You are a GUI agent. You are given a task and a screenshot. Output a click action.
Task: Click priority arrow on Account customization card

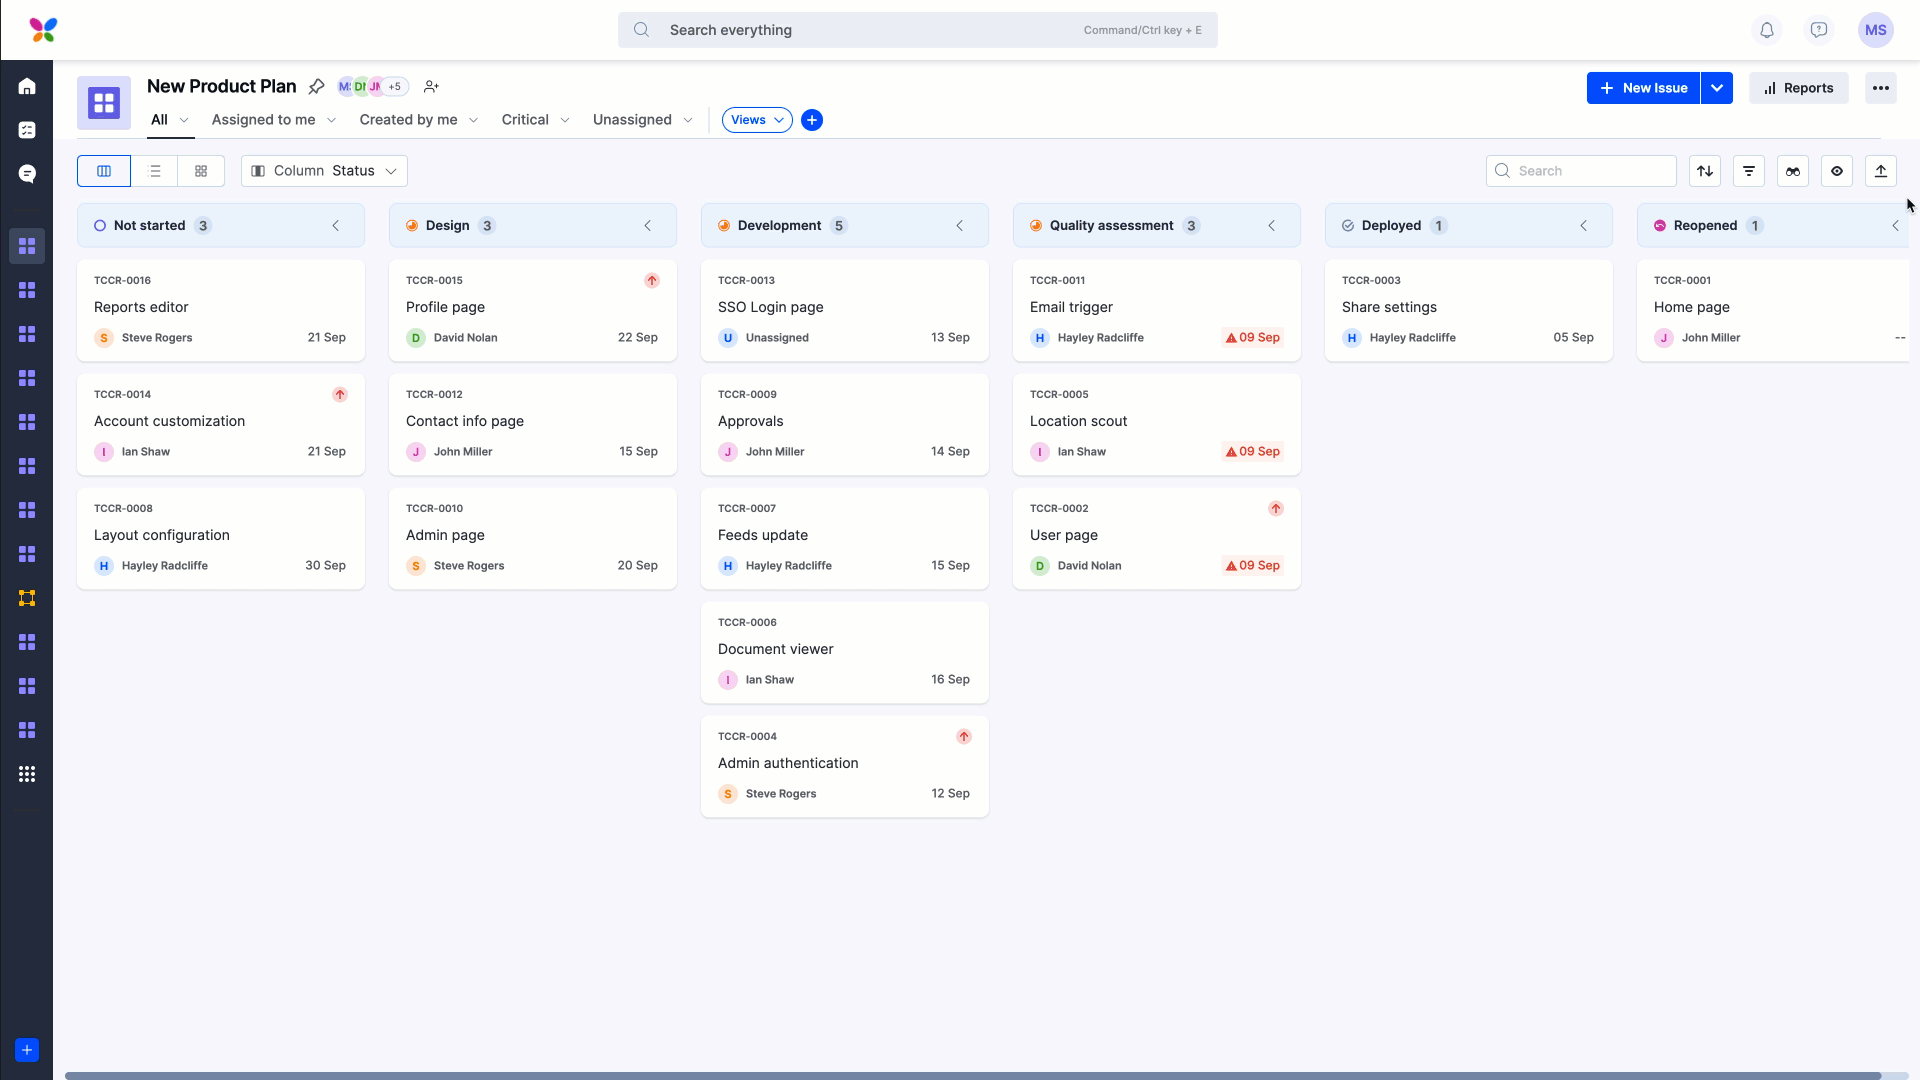point(340,395)
